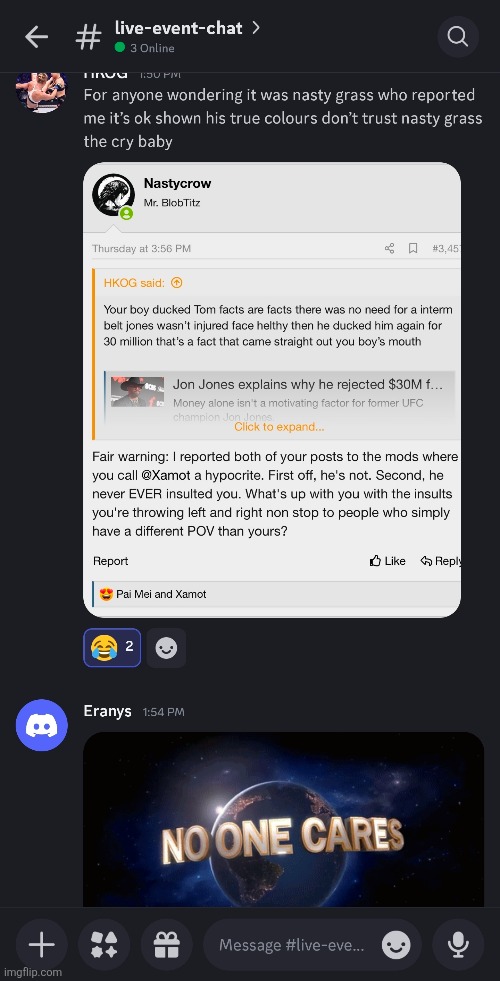This screenshot has height=981, width=500.
Task: Tap the channel hash symbol in header
Action: click(88, 37)
